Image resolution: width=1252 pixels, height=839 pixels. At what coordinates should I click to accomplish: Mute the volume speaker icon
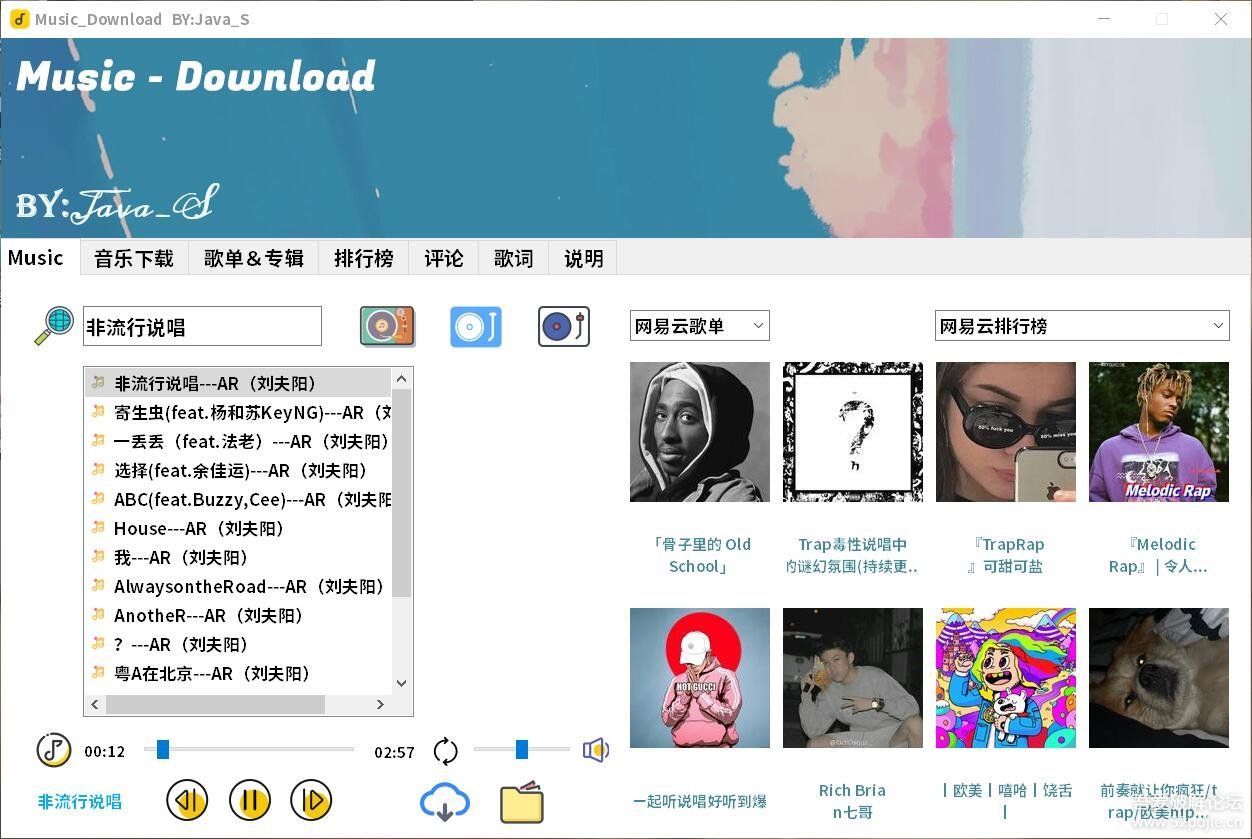[x=596, y=750]
